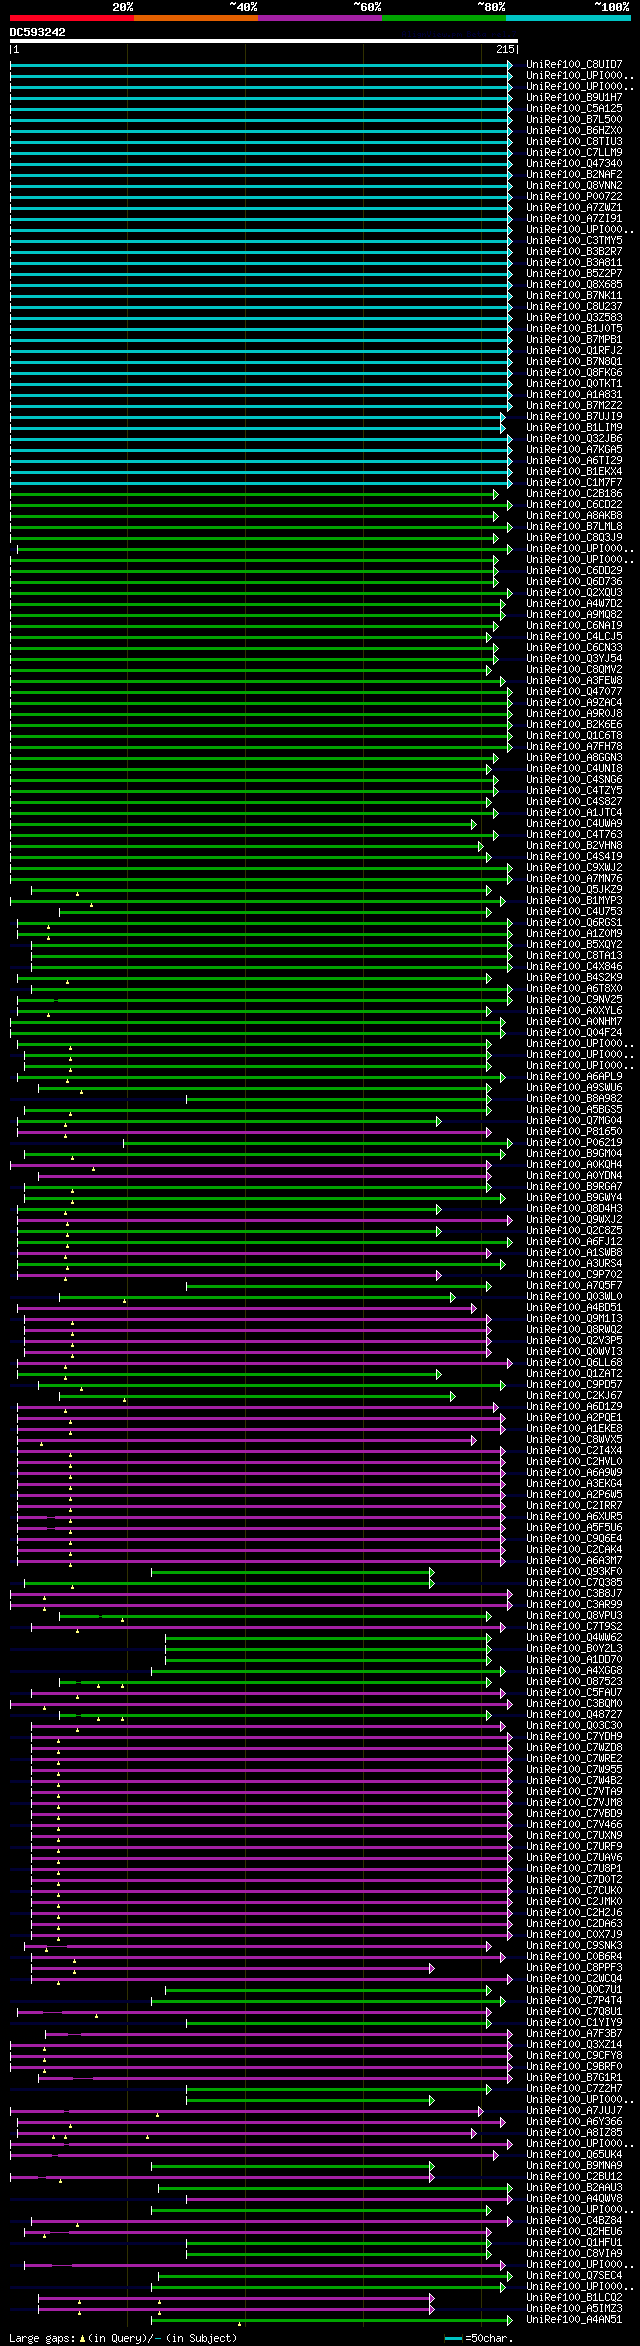
Task: Click the cyan alignment bar for UniRef100_P00722
Action: 261,197
